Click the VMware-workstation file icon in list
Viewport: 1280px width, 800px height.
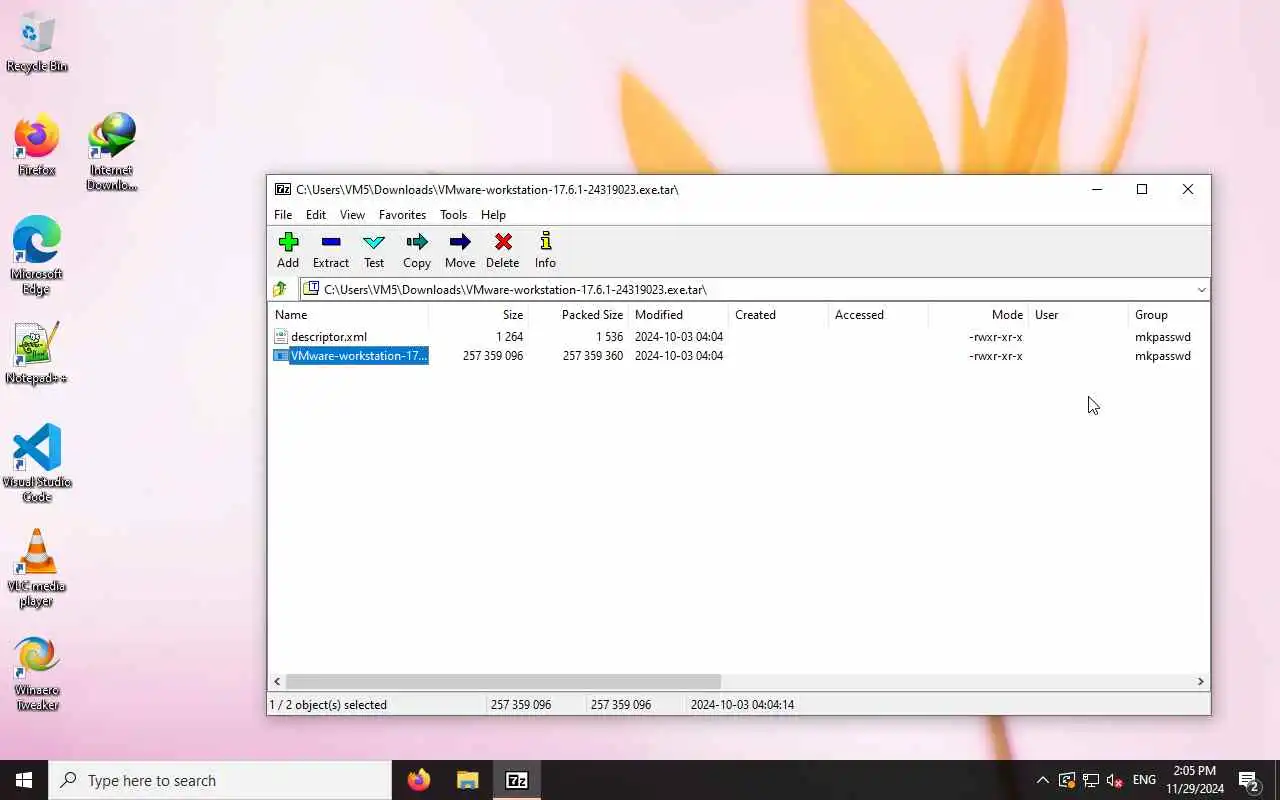tap(281, 356)
